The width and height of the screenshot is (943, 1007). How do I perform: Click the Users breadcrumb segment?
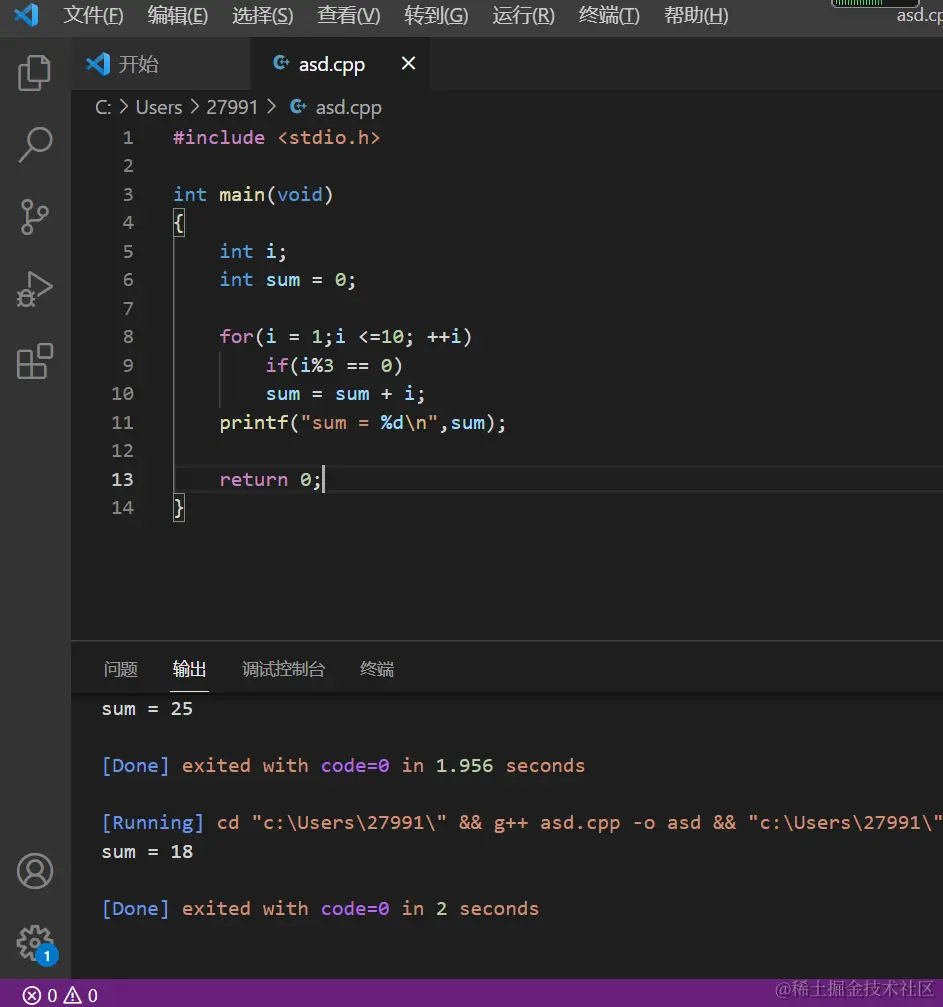[x=159, y=107]
